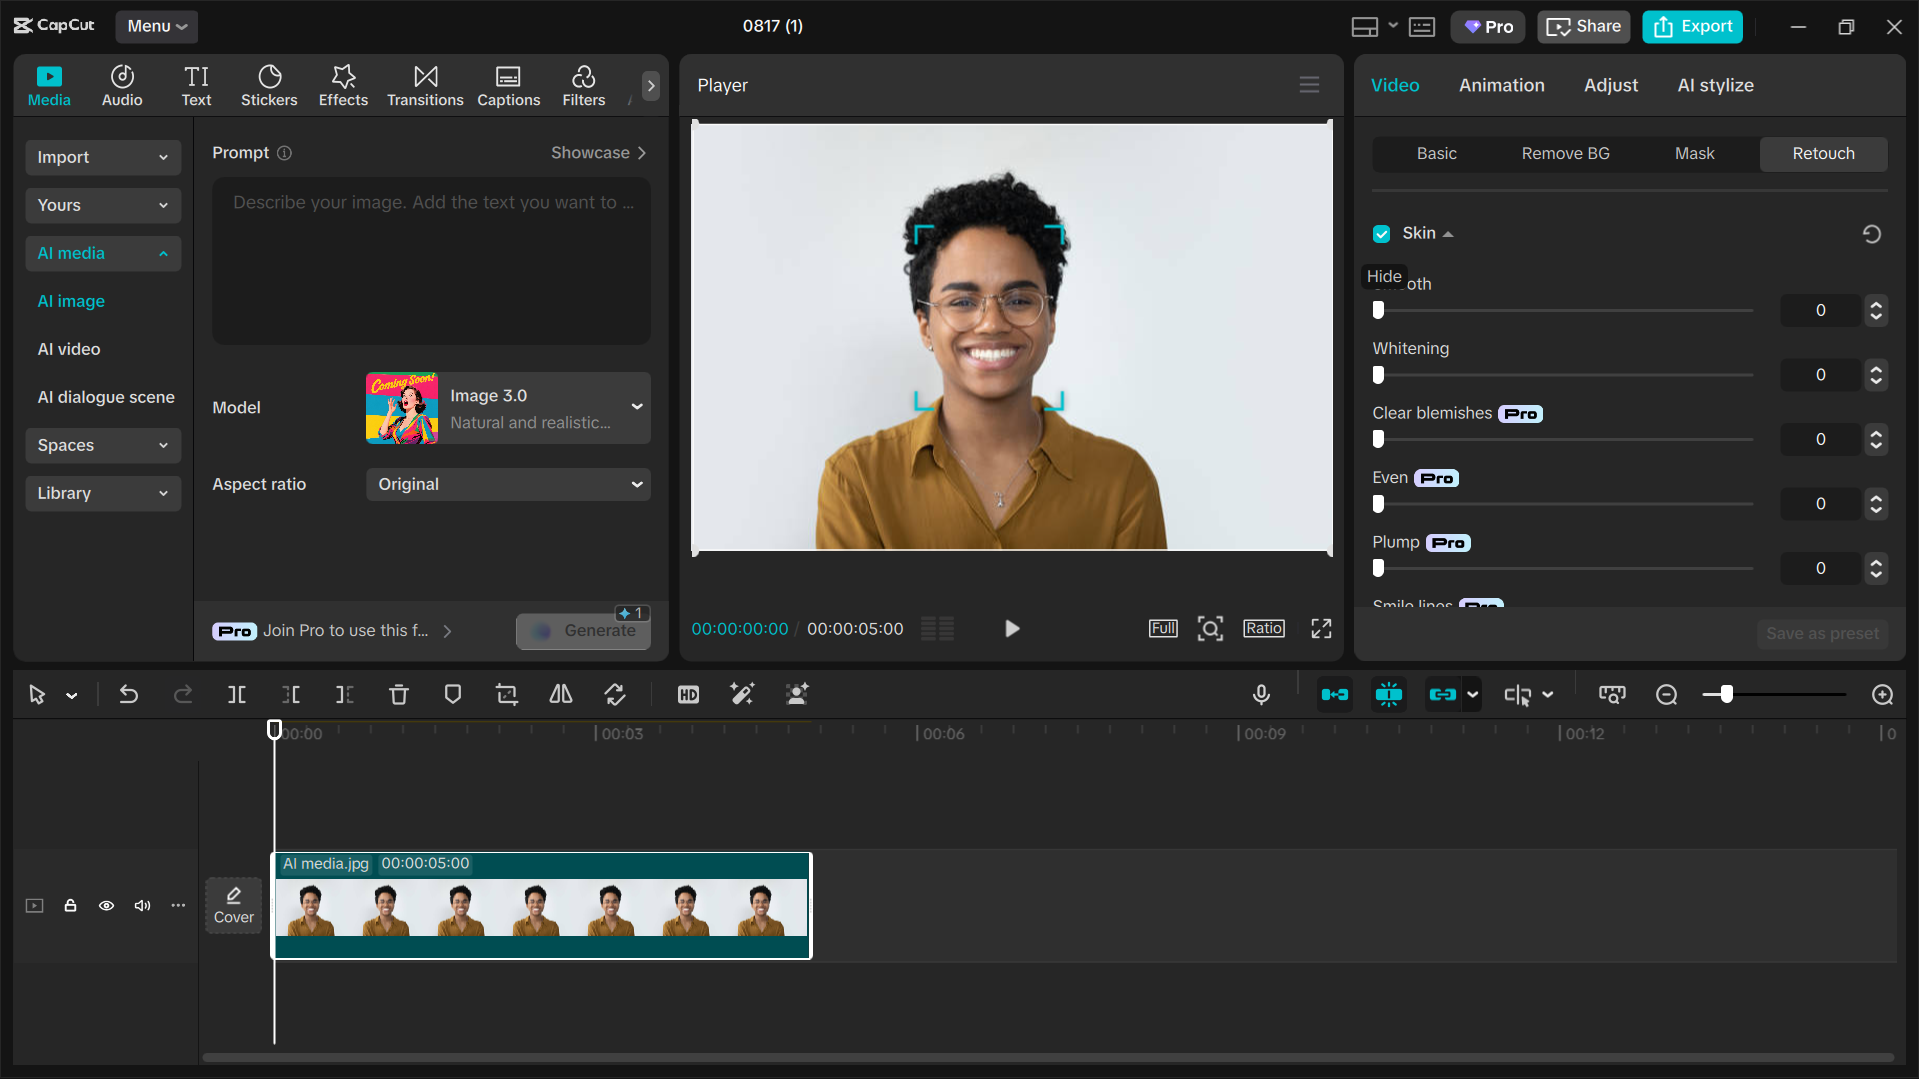Click the fullscreen player icon

click(x=1321, y=628)
